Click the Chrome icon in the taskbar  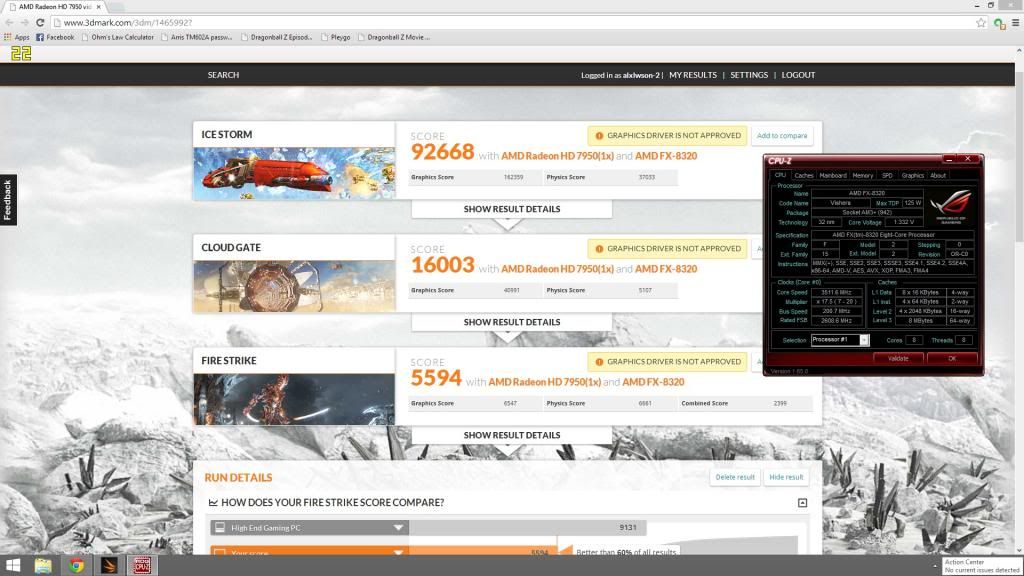pos(76,566)
